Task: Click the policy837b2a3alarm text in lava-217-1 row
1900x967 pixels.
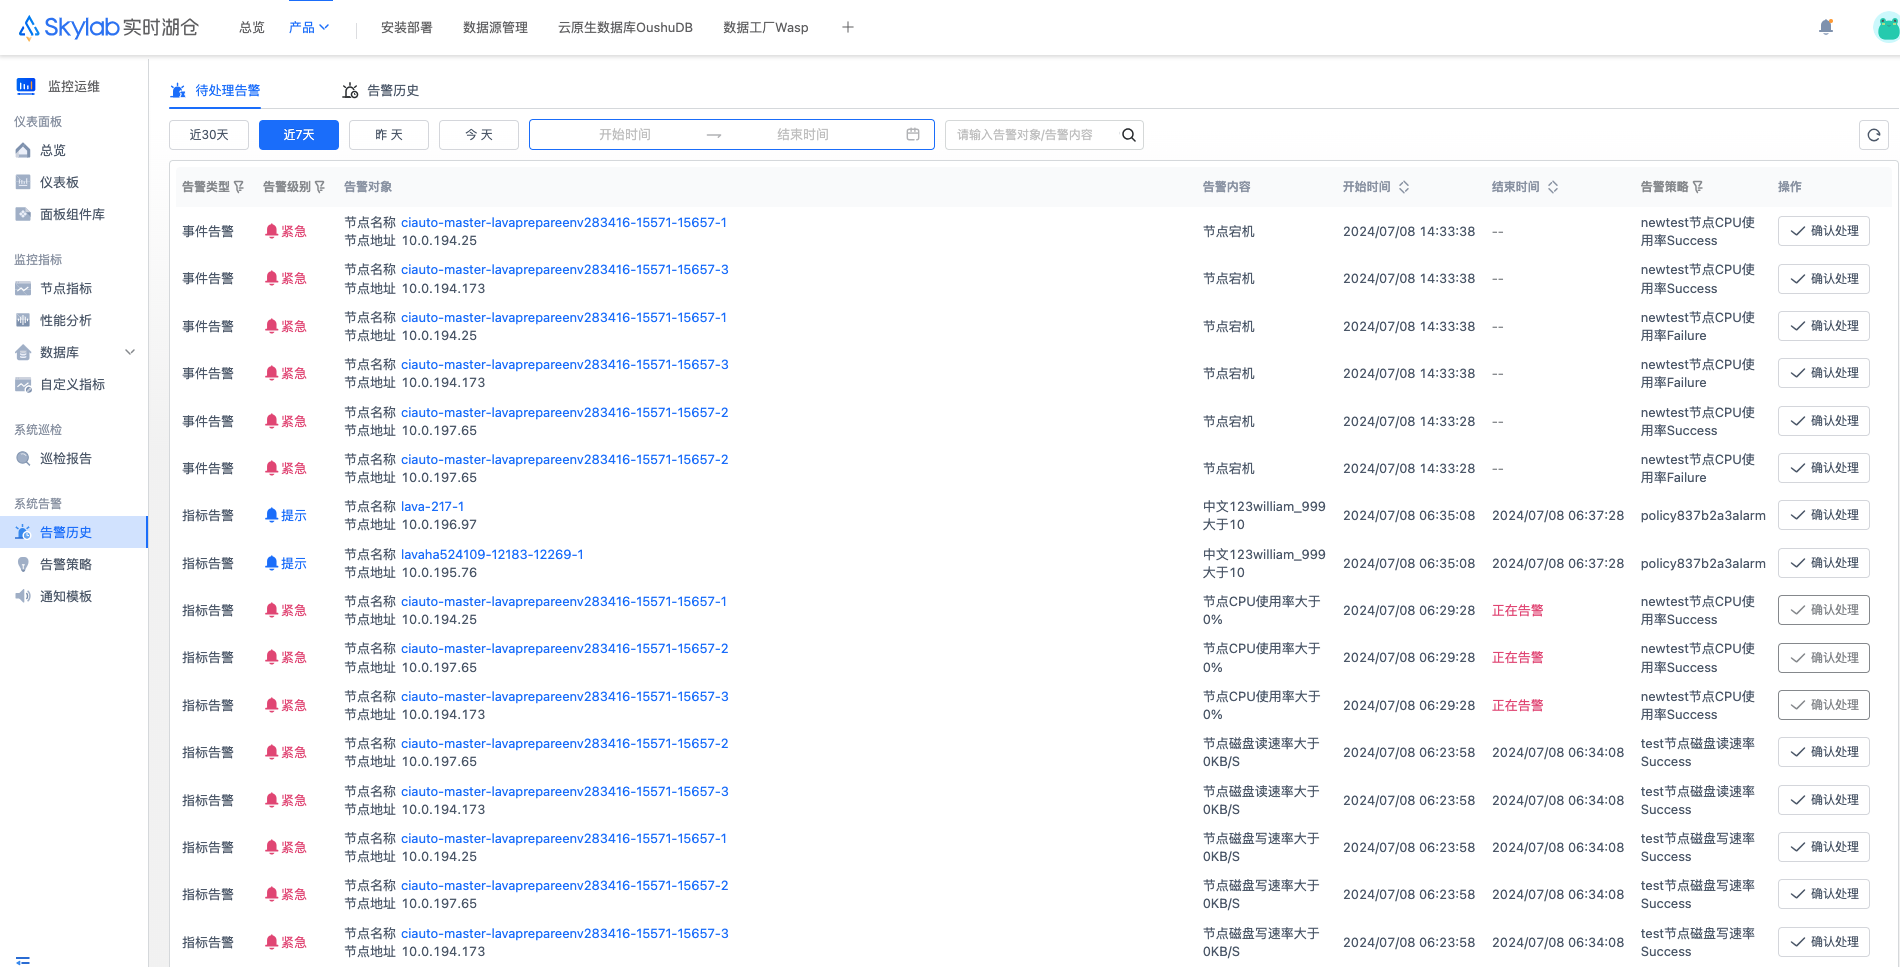Action: 1703,515
